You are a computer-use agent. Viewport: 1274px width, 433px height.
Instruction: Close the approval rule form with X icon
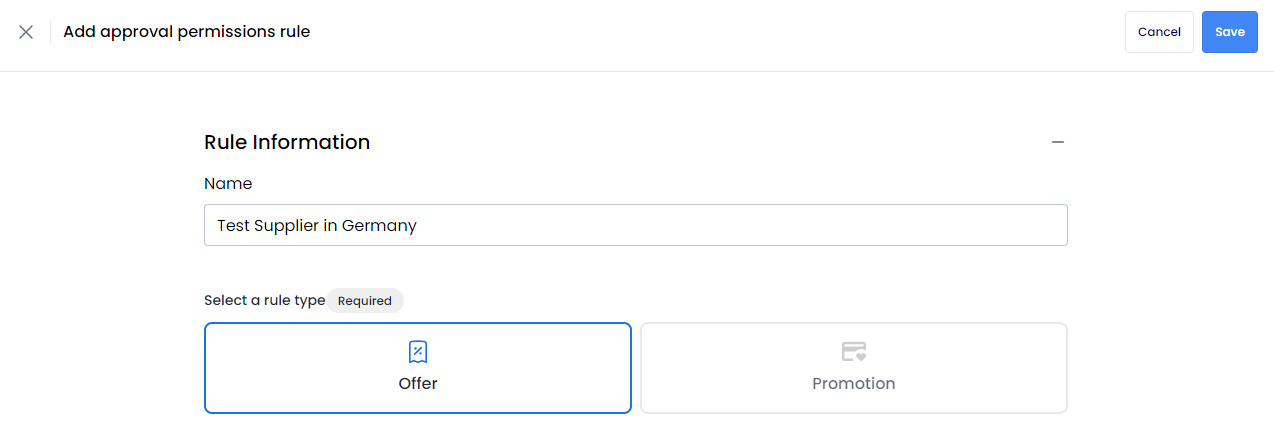pyautogui.click(x=26, y=32)
